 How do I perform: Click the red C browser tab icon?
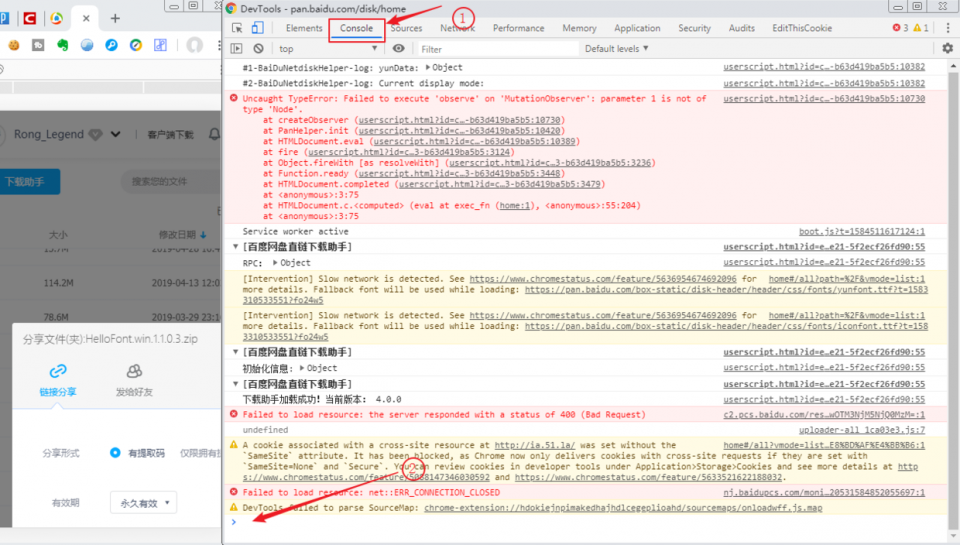[29, 18]
